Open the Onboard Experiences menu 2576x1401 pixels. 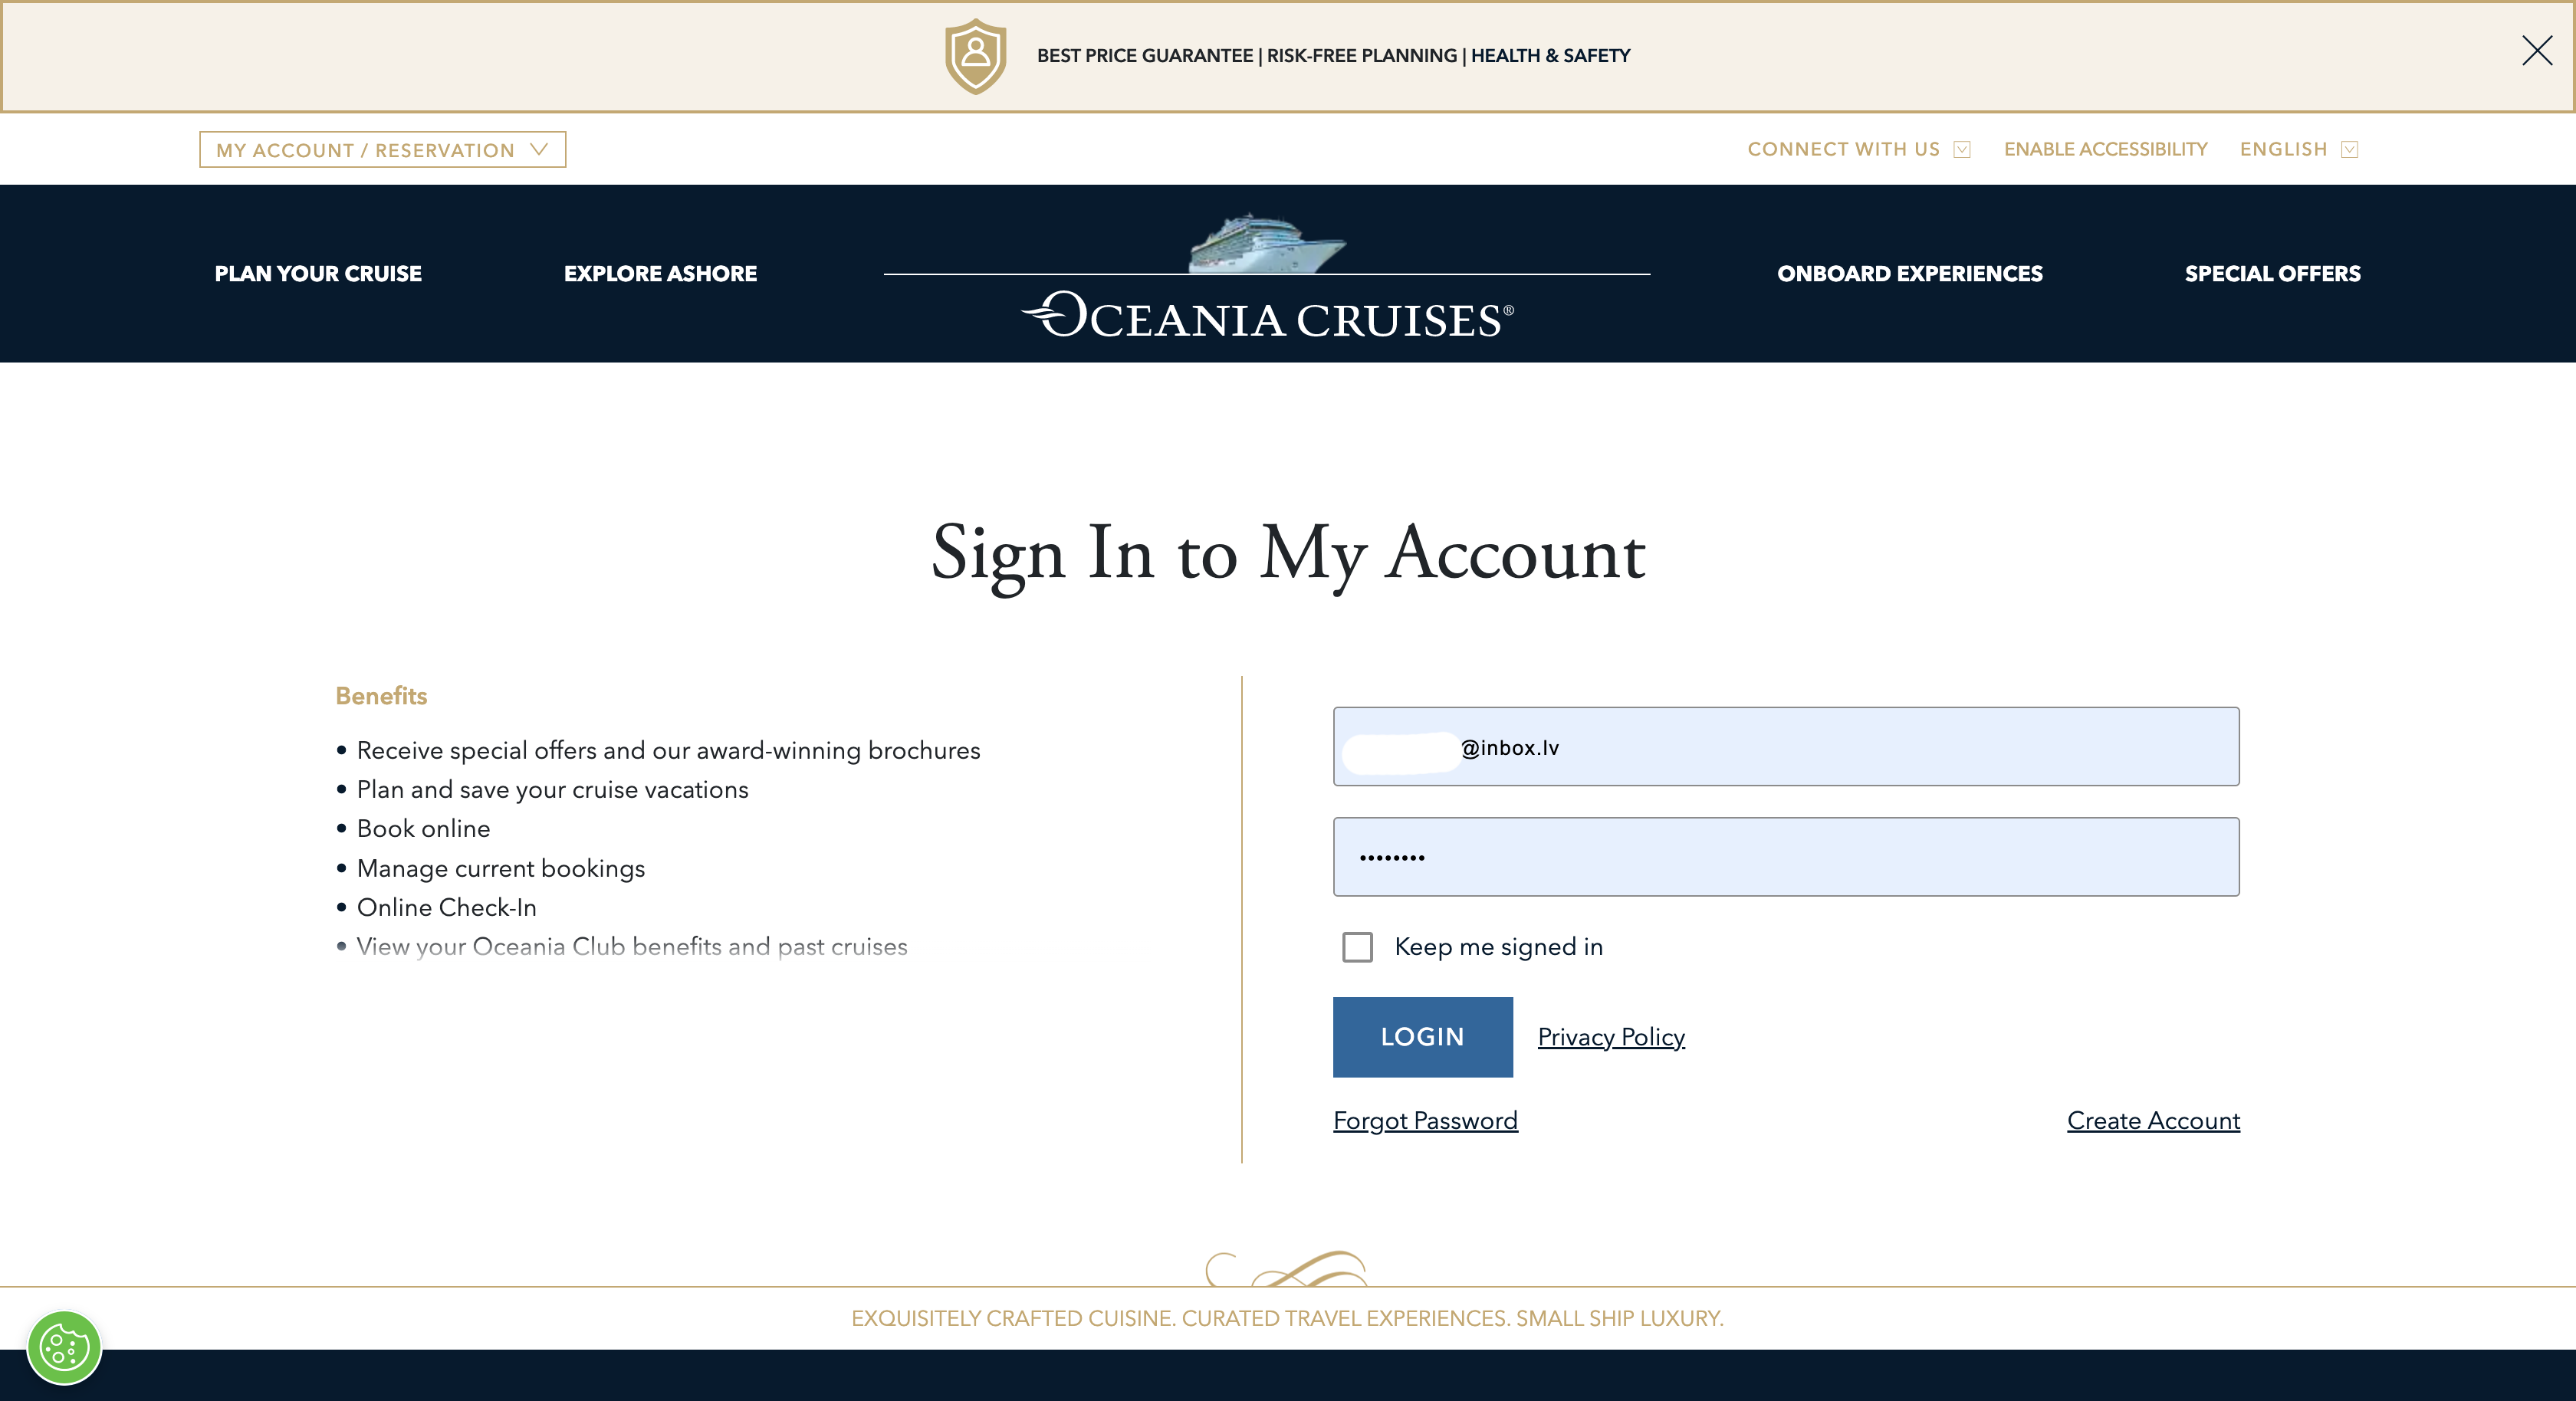[x=1909, y=273]
